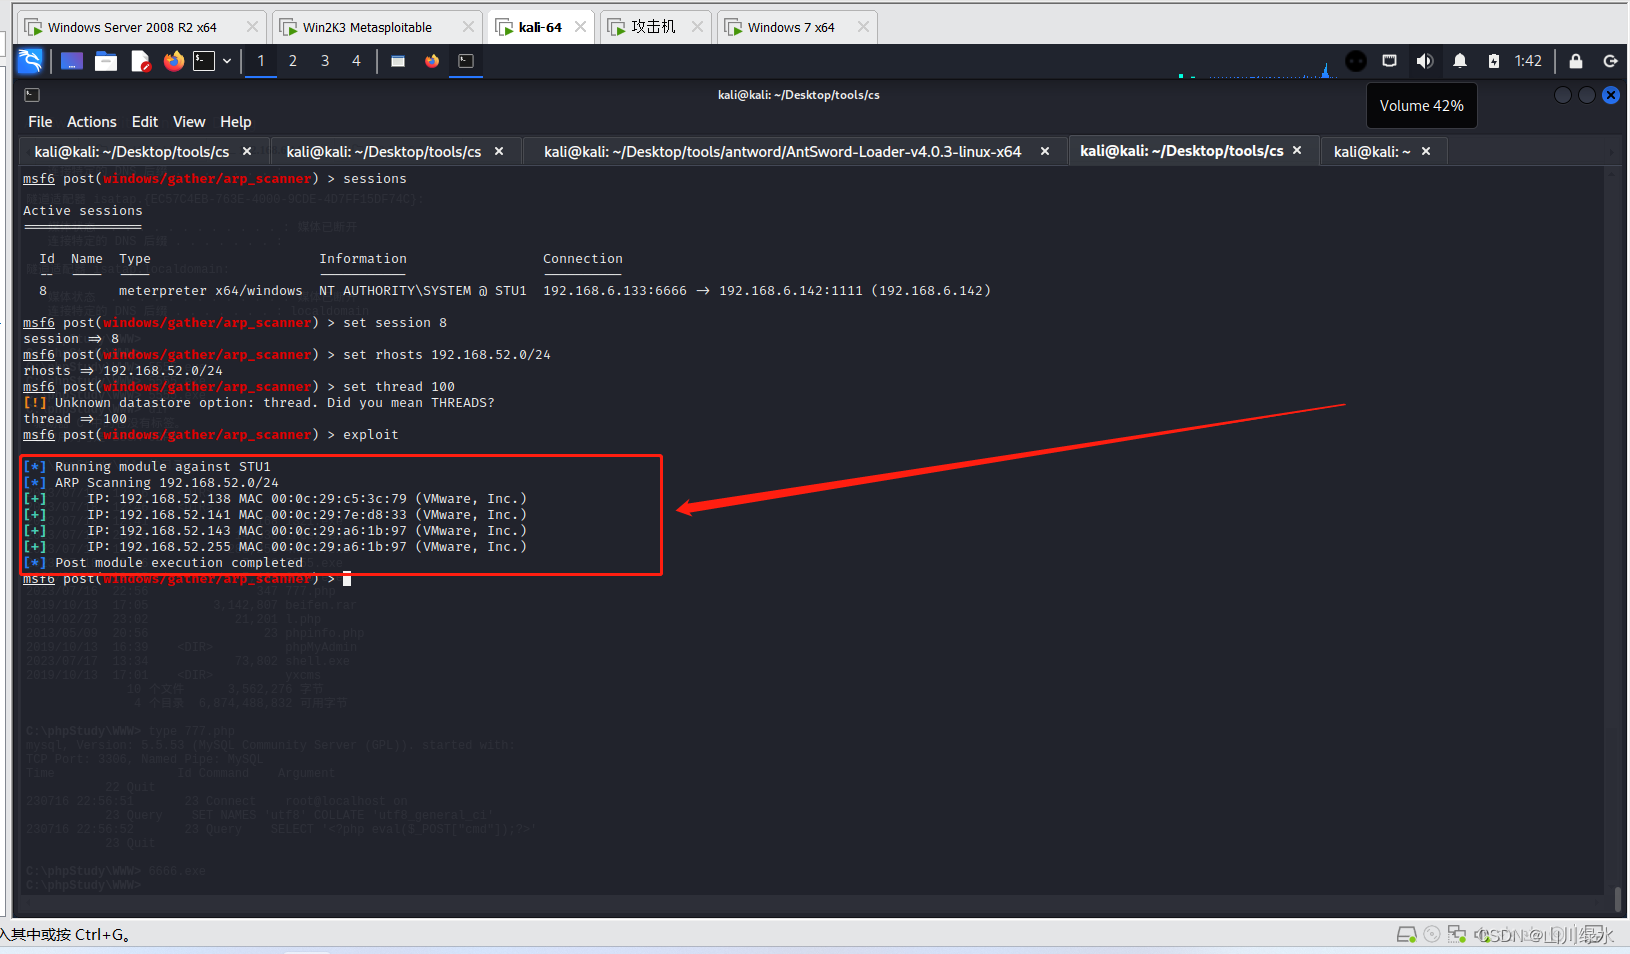This screenshot has height=954, width=1630.
Task: Switch to second kali tools/cs terminal tab
Action: 384,152
